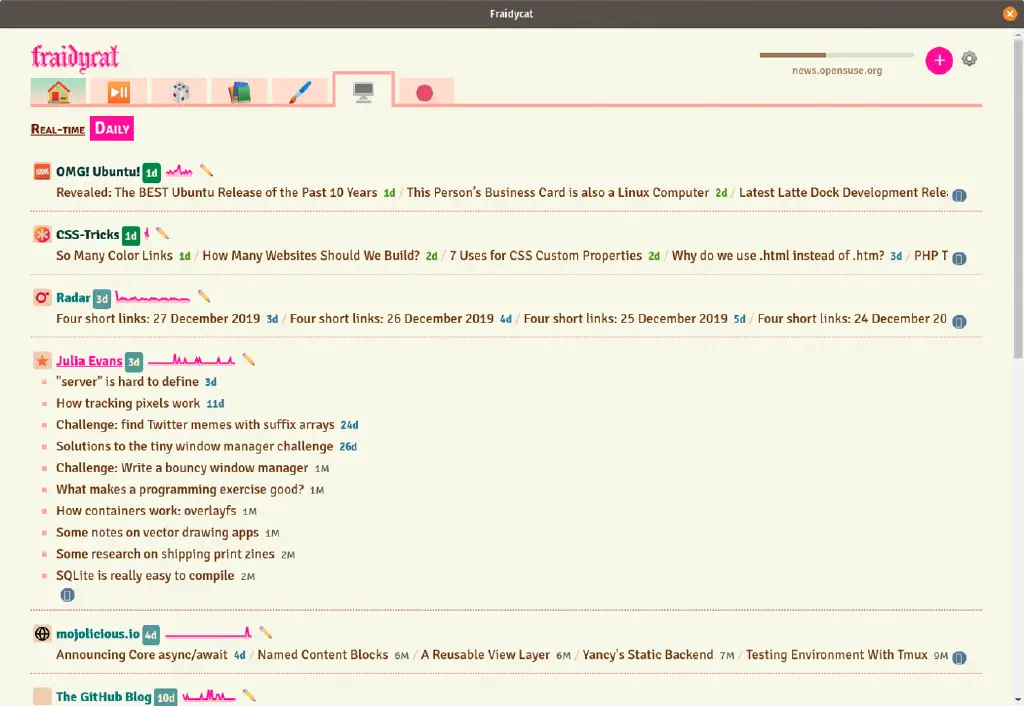Click Julia Evans activity sparkline

(x=191, y=360)
